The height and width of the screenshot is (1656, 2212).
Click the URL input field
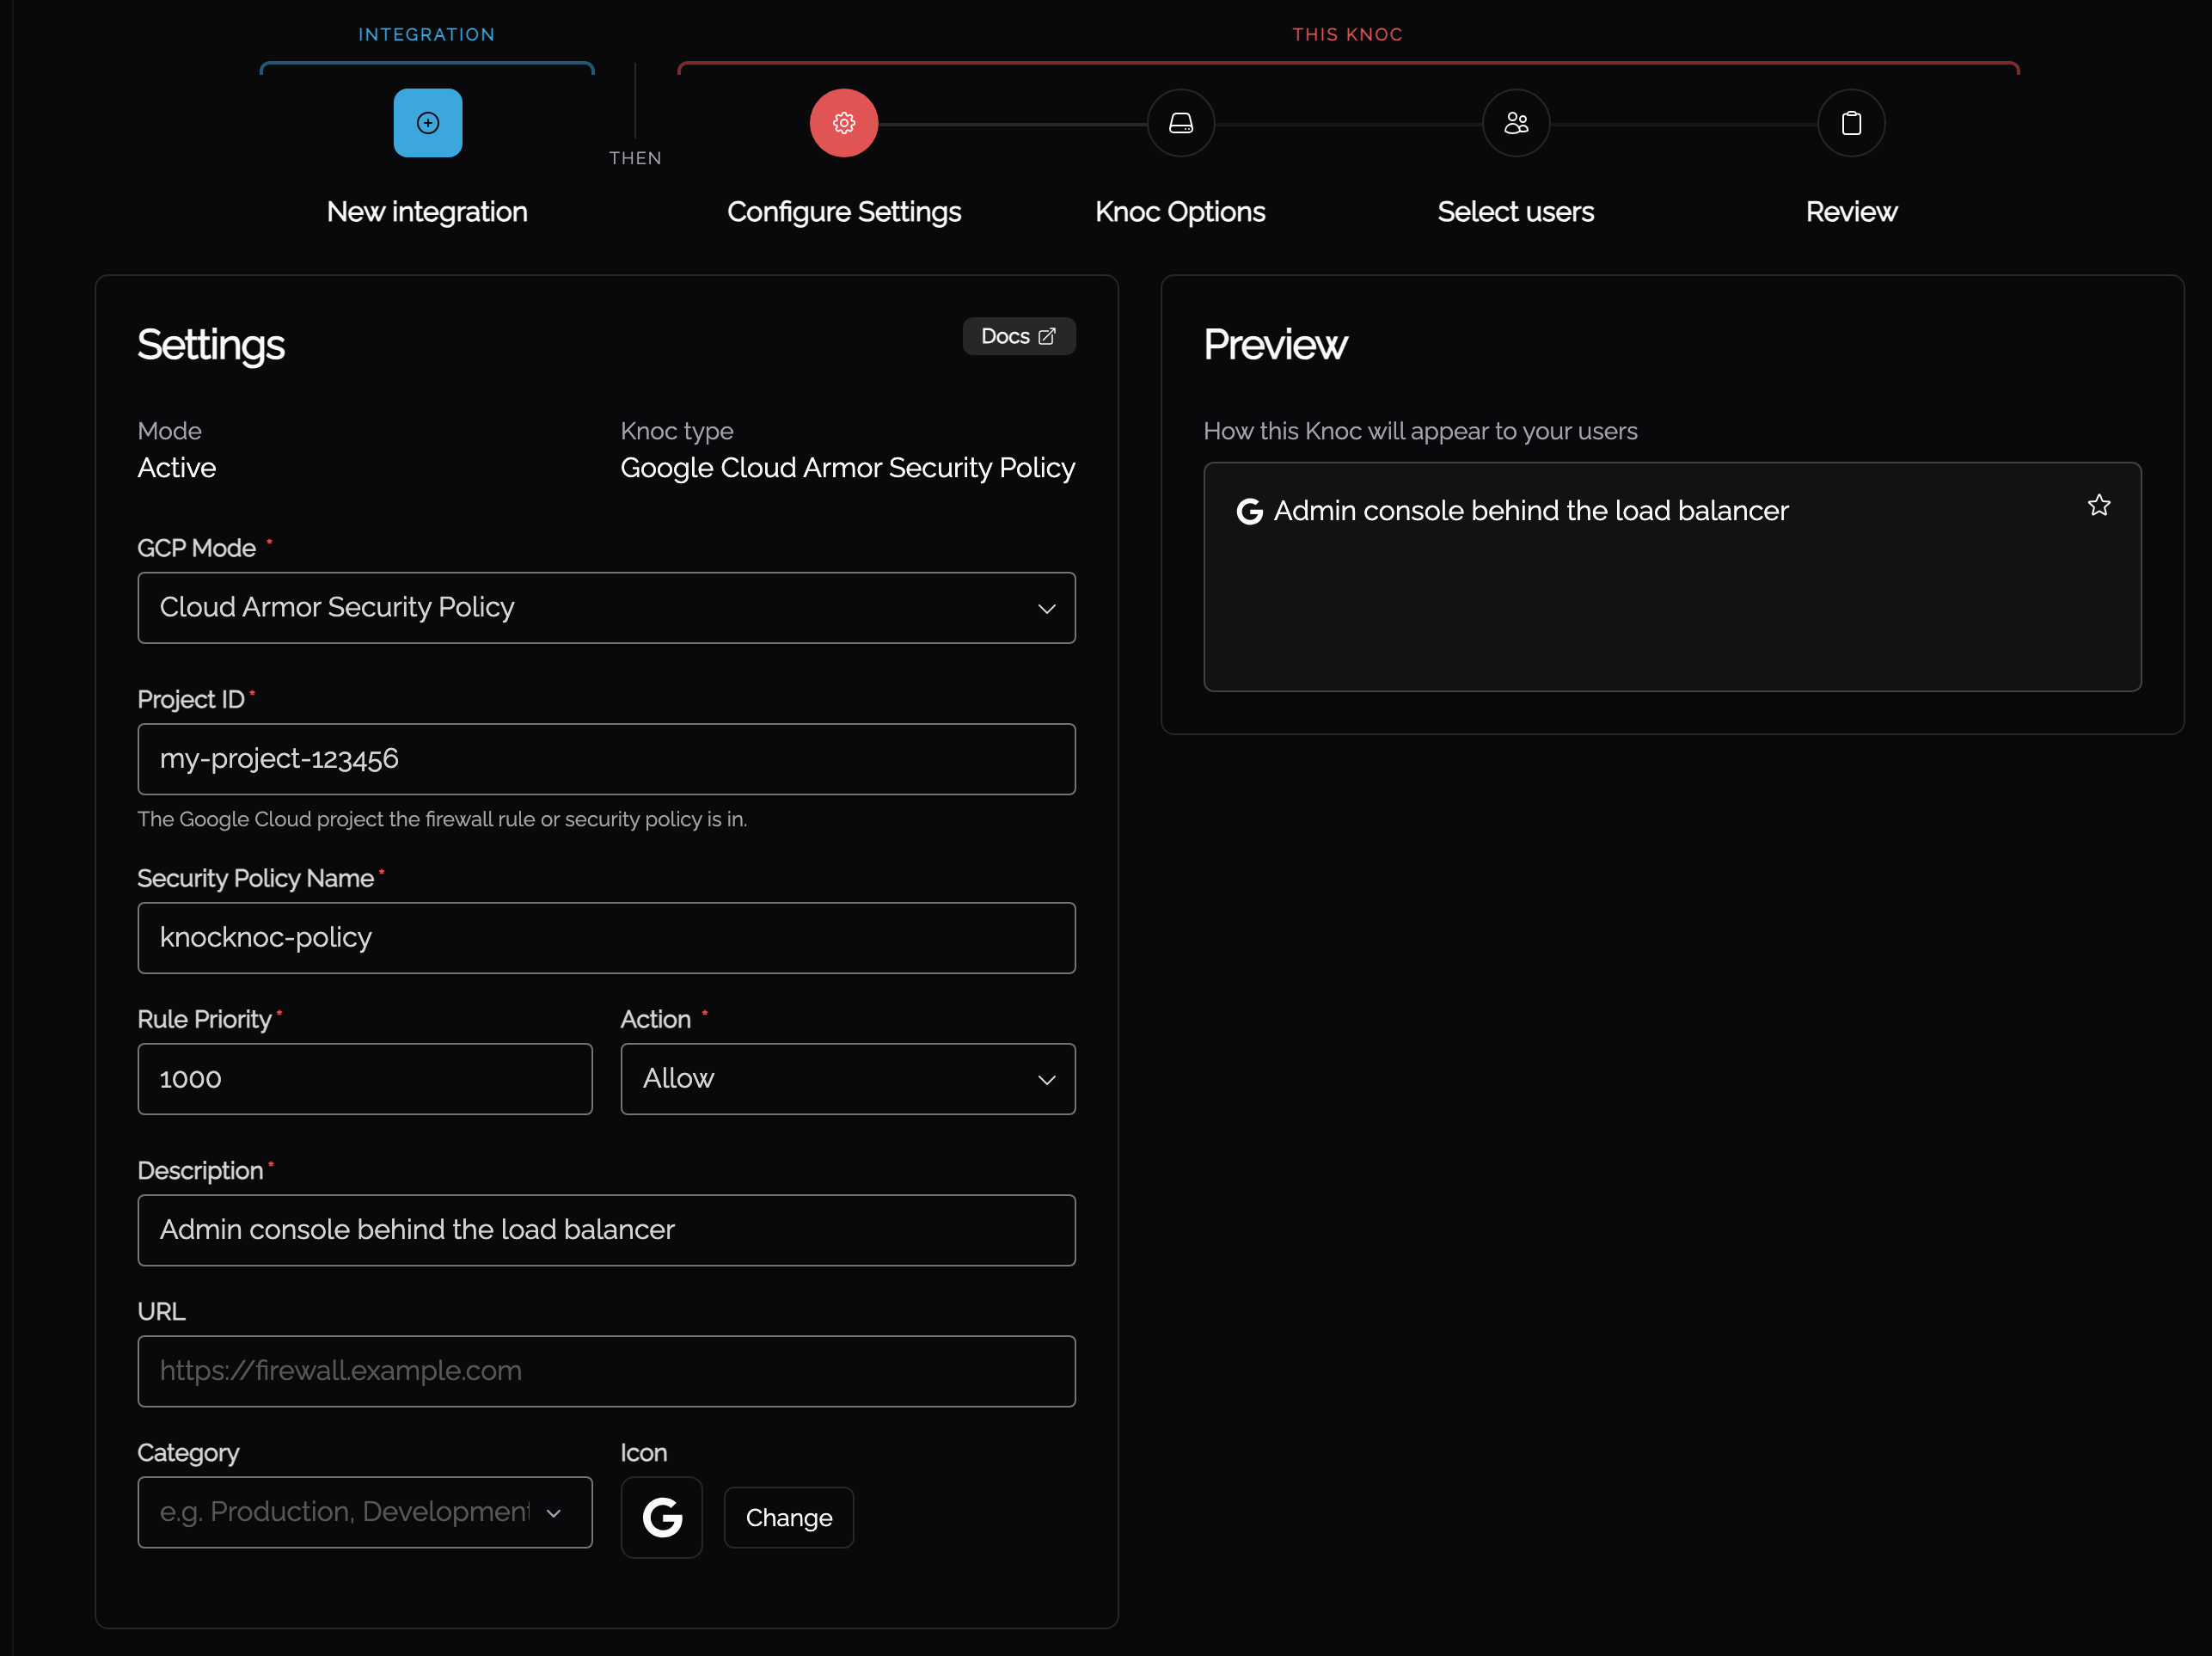[x=606, y=1371]
